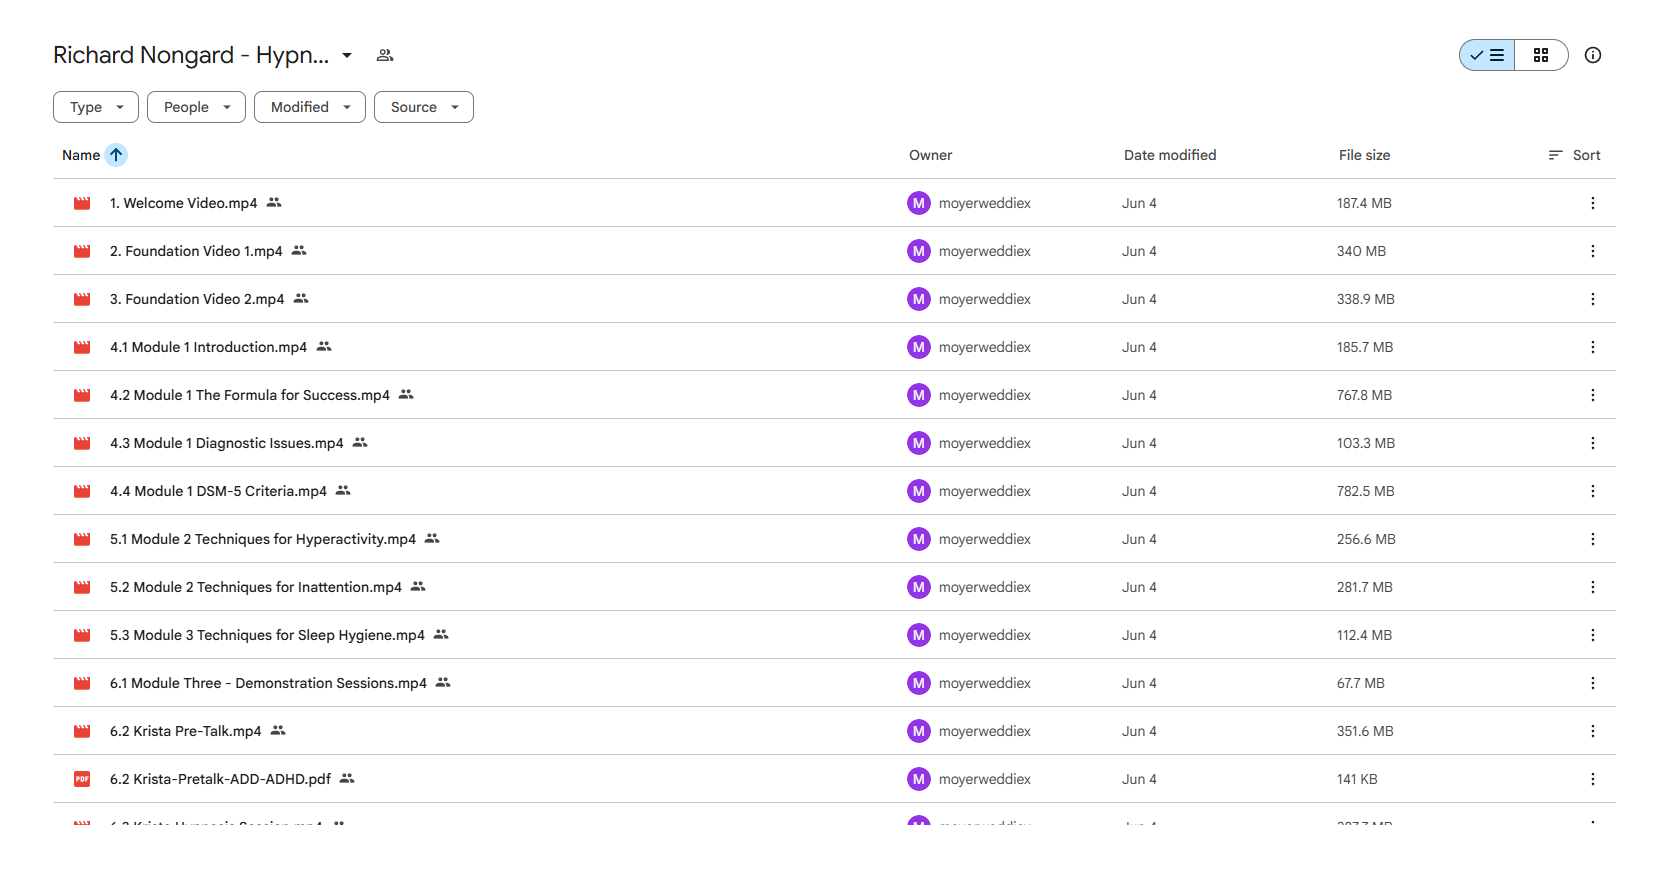Click the folder title Richard Nongard - Hypn...
This screenshot has height=872, width=1672.
pos(191,55)
